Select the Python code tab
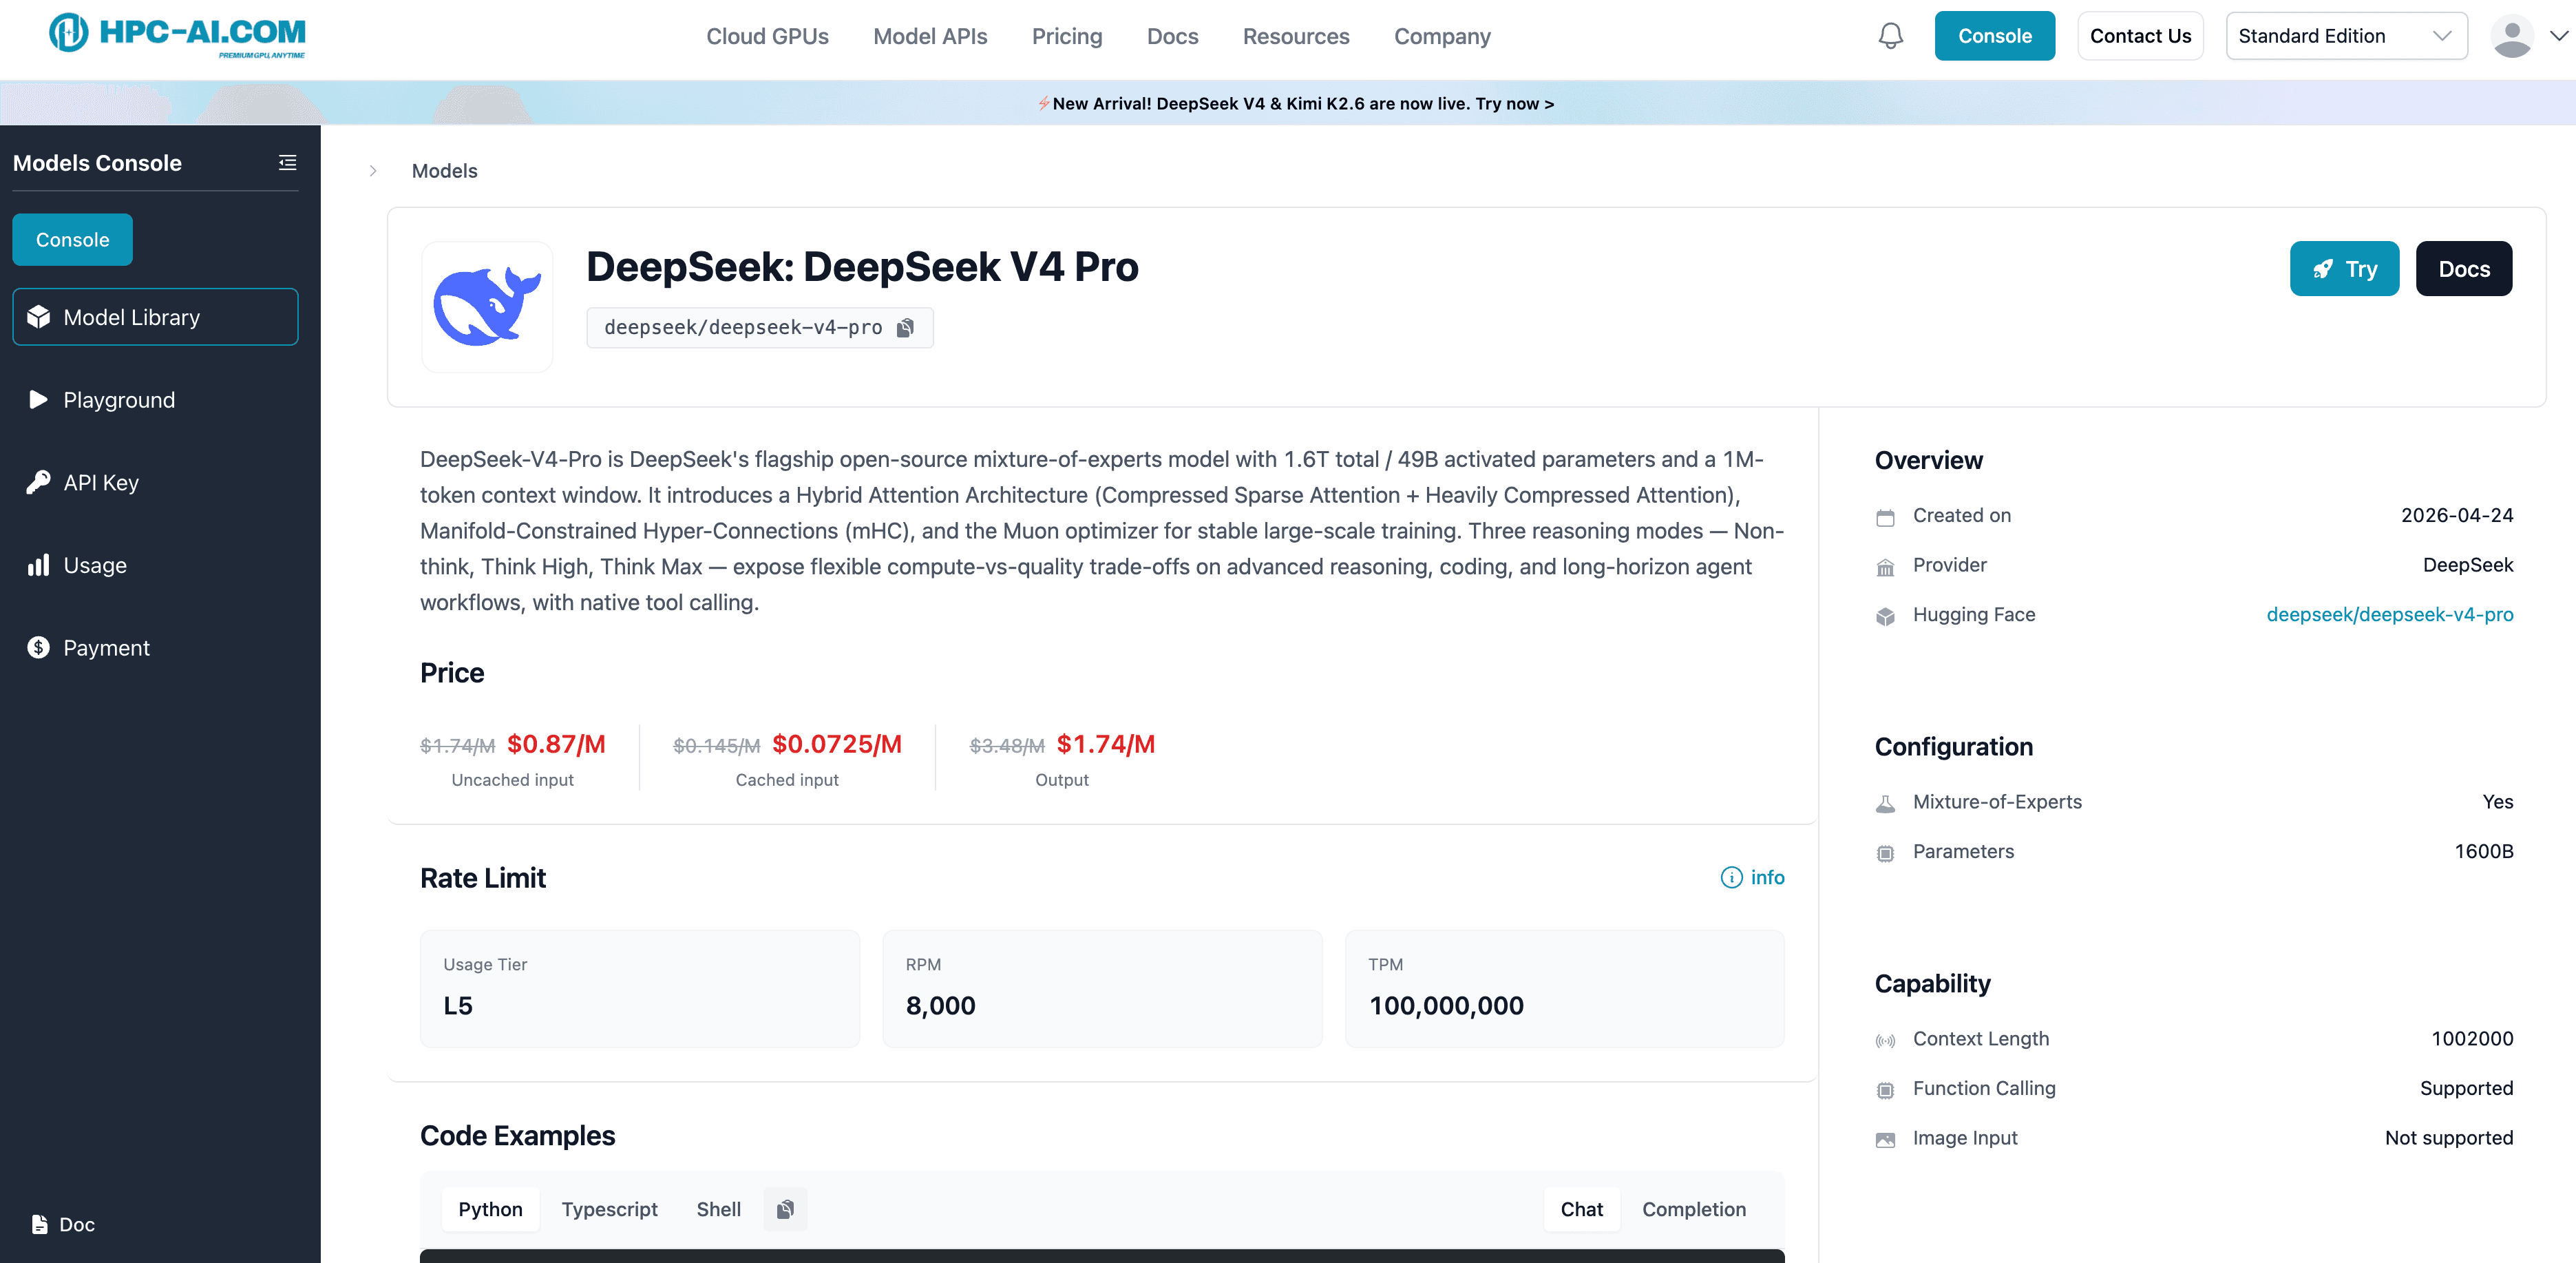The width and height of the screenshot is (2576, 1263). coord(490,1209)
